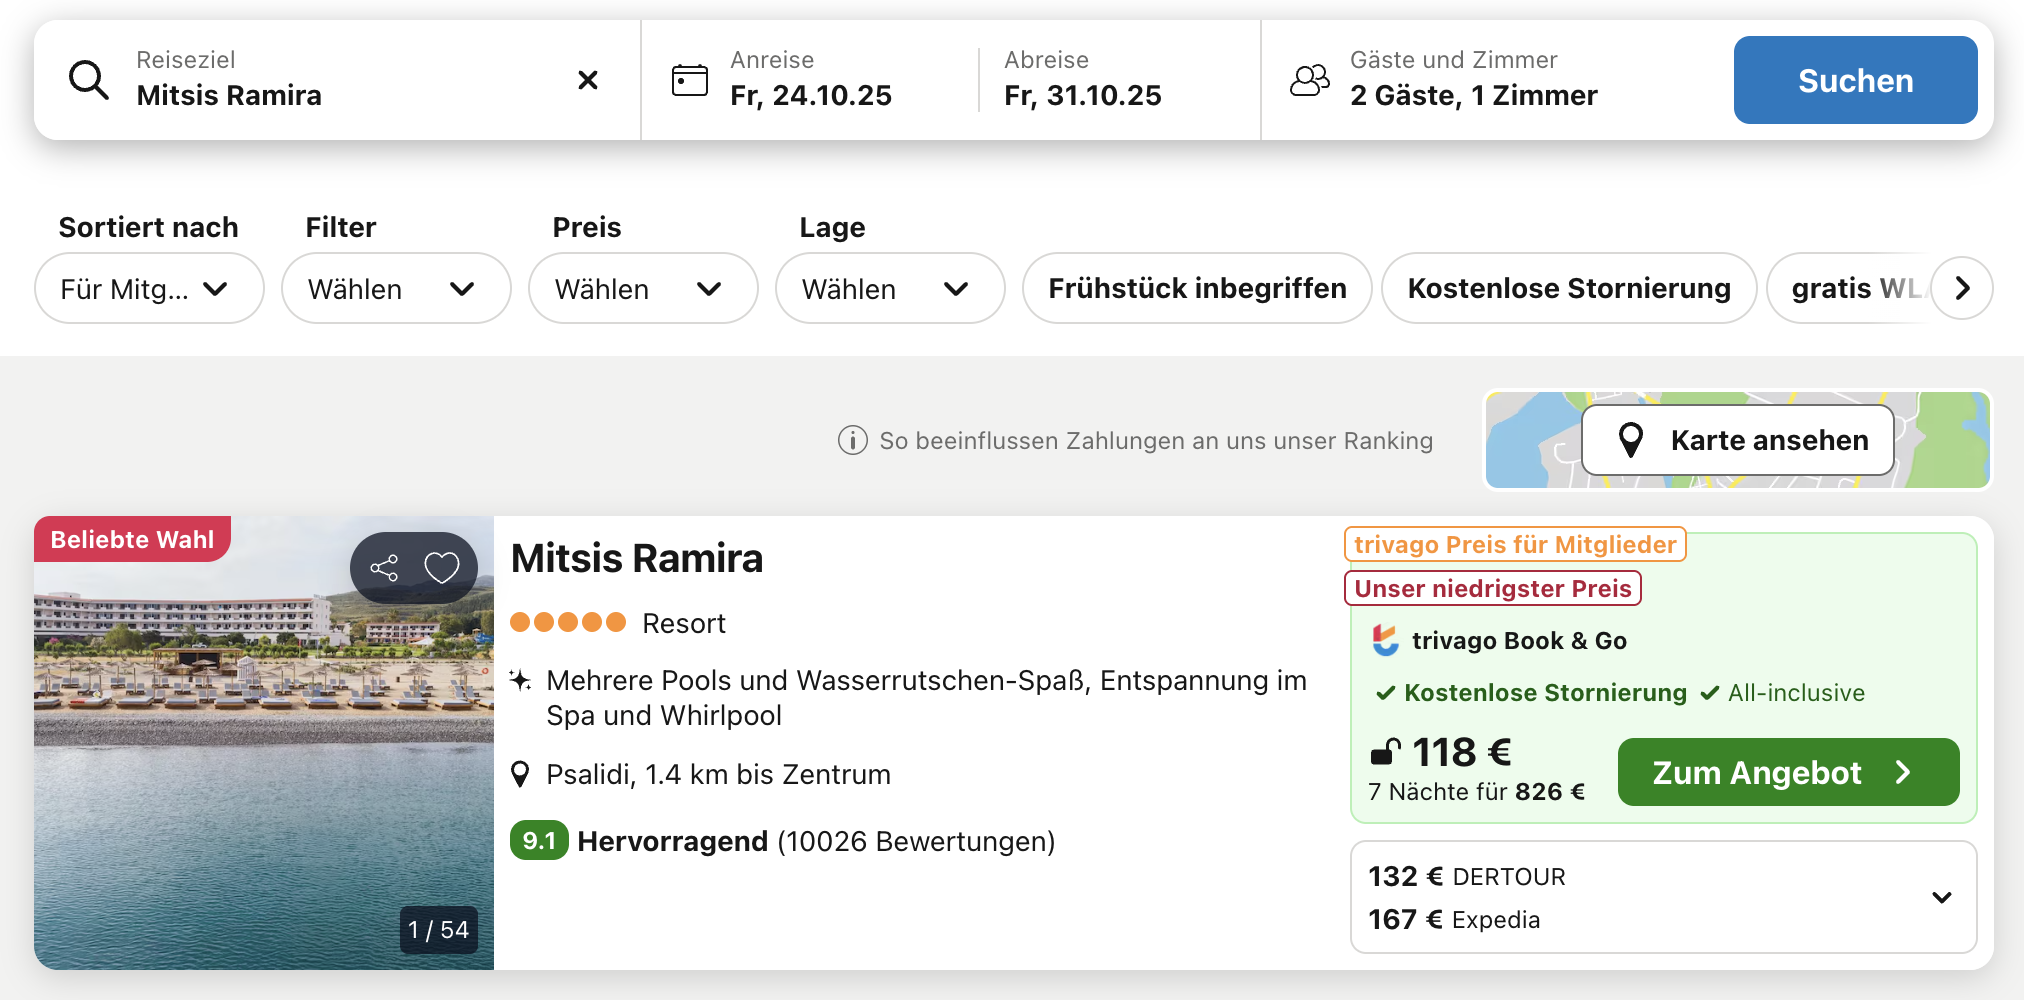
Task: Click the guests and rooms icon
Action: coord(1310,80)
